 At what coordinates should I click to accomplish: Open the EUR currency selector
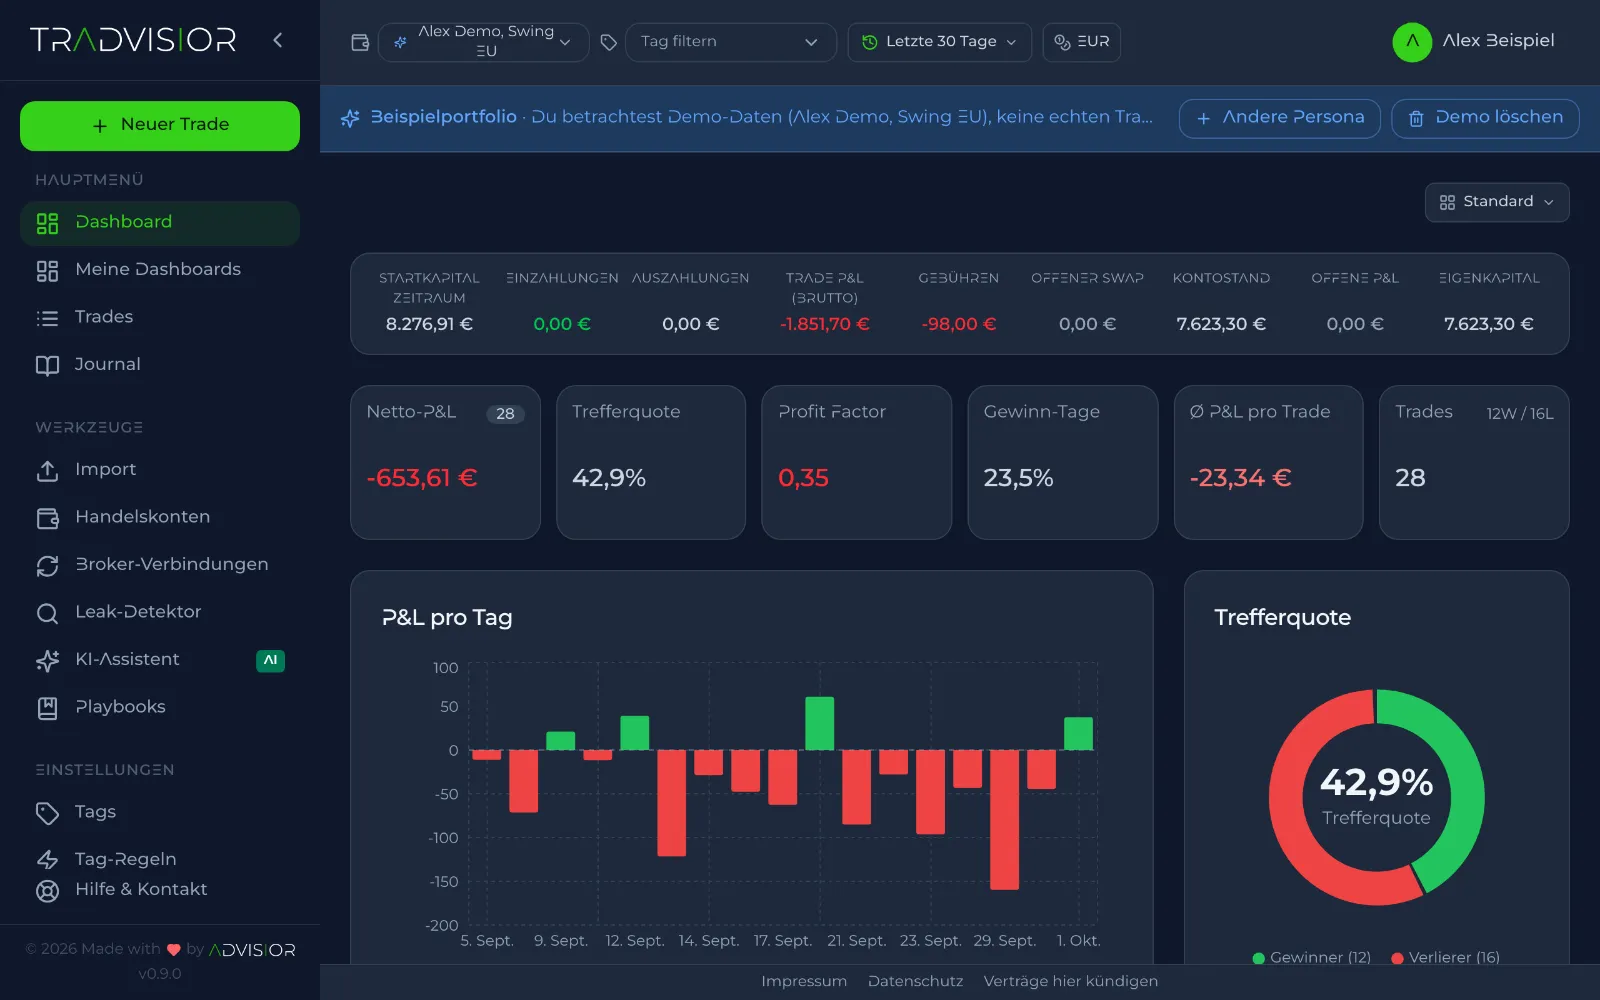click(1081, 42)
